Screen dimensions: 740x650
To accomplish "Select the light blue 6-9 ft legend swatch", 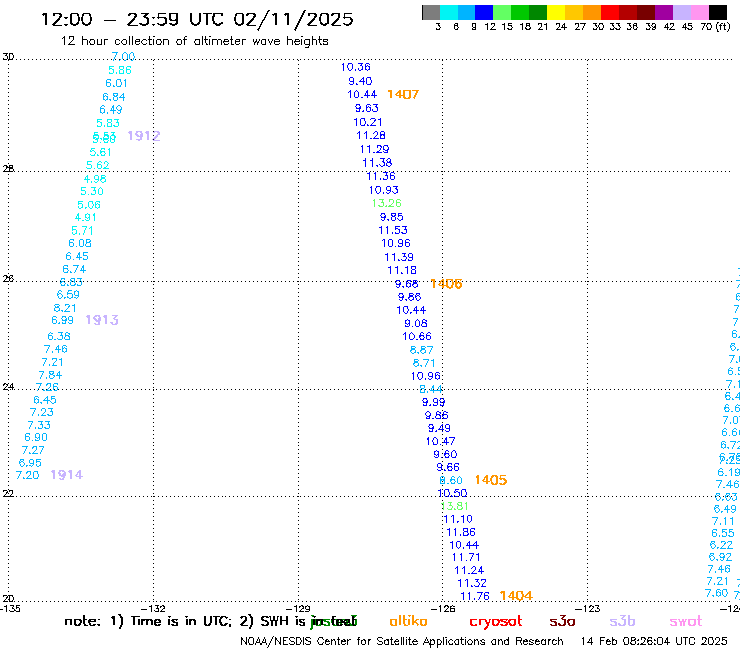I will 467,12.
